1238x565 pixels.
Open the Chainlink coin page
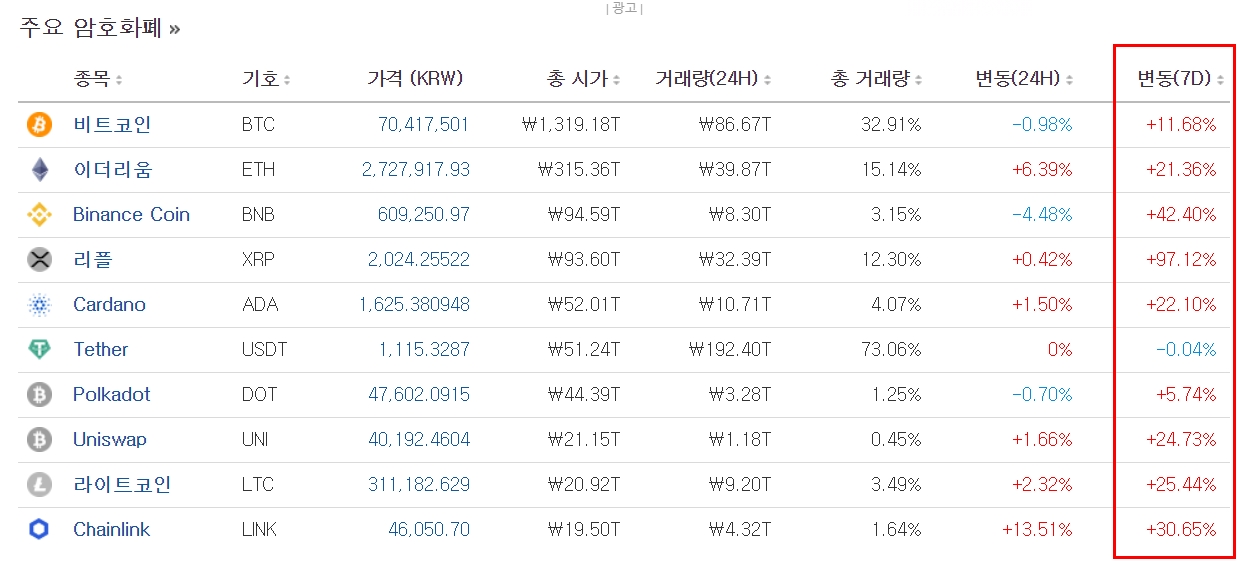(111, 530)
